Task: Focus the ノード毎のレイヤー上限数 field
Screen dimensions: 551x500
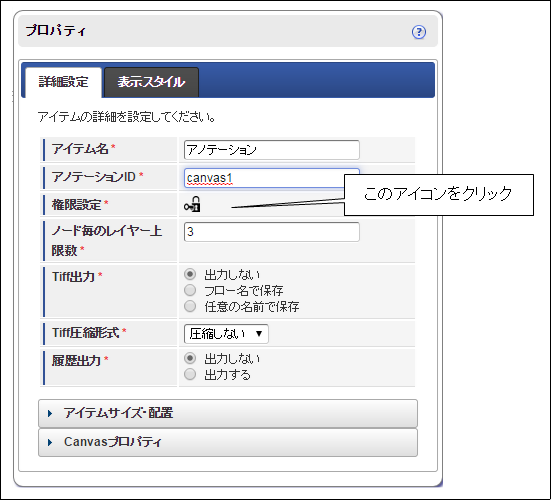Action: coord(272,232)
